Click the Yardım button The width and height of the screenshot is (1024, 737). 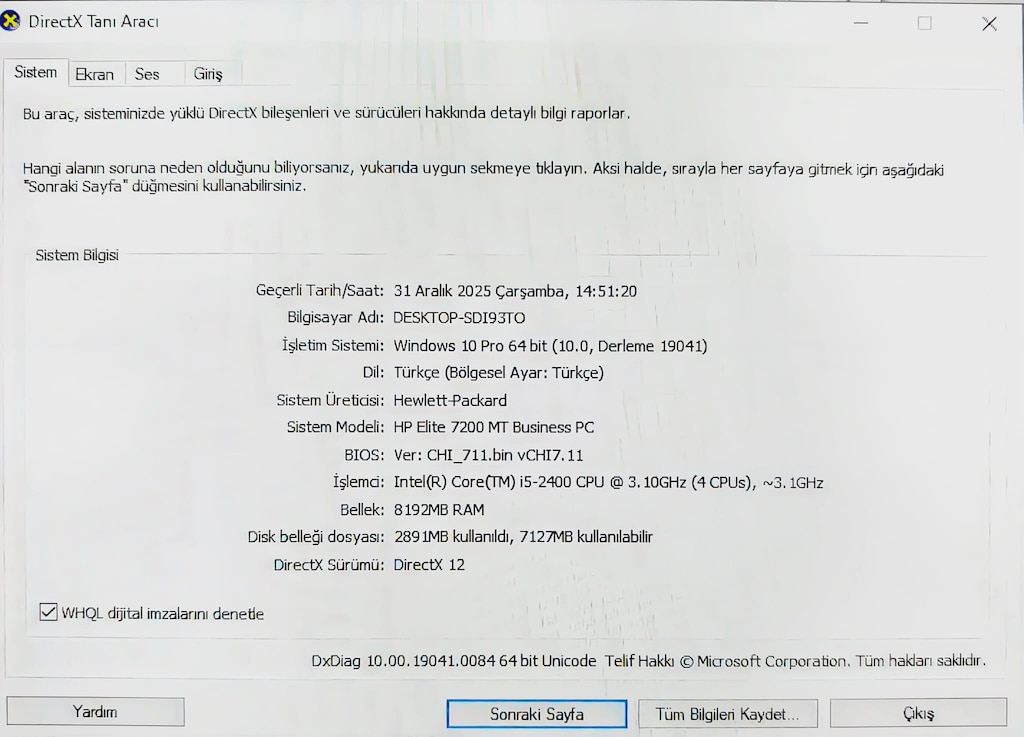coord(95,712)
